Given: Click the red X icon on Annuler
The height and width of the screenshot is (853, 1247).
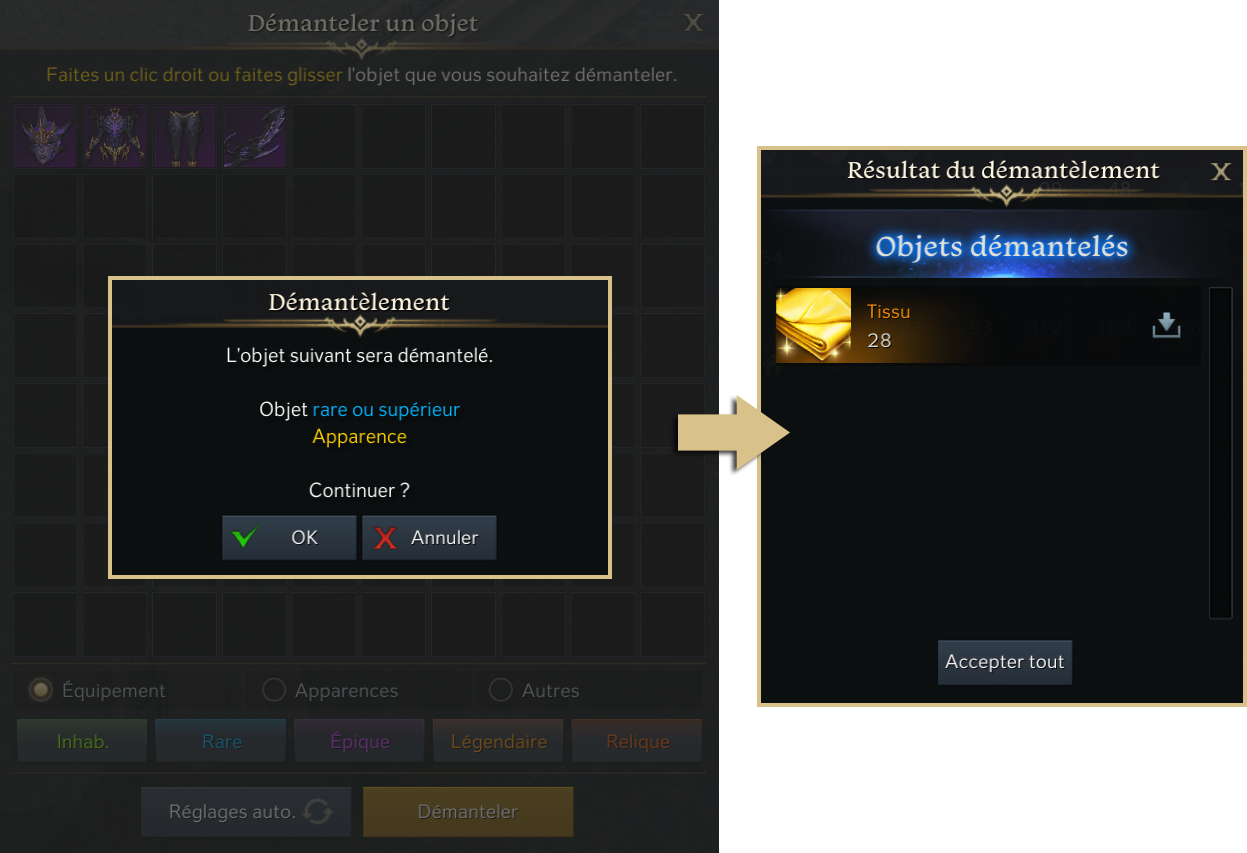Looking at the screenshot, I should [x=385, y=538].
